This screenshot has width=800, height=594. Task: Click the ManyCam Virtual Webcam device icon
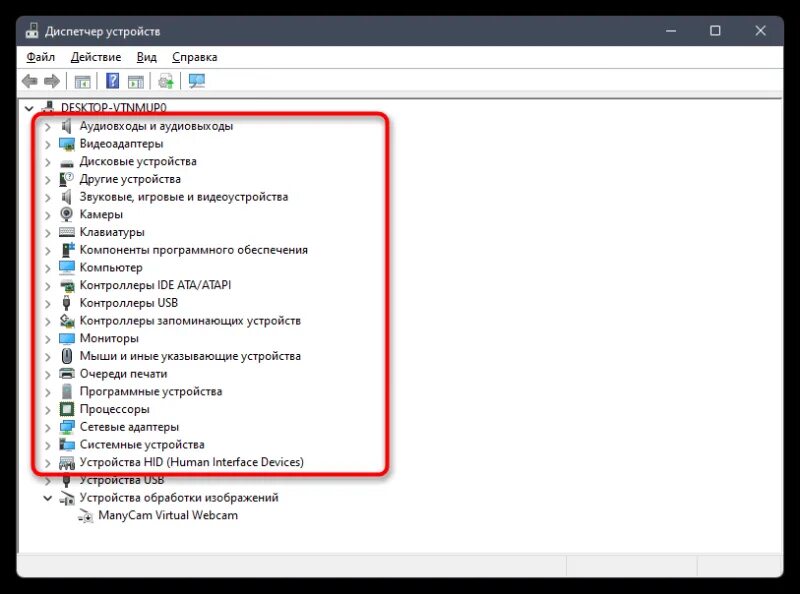86,516
